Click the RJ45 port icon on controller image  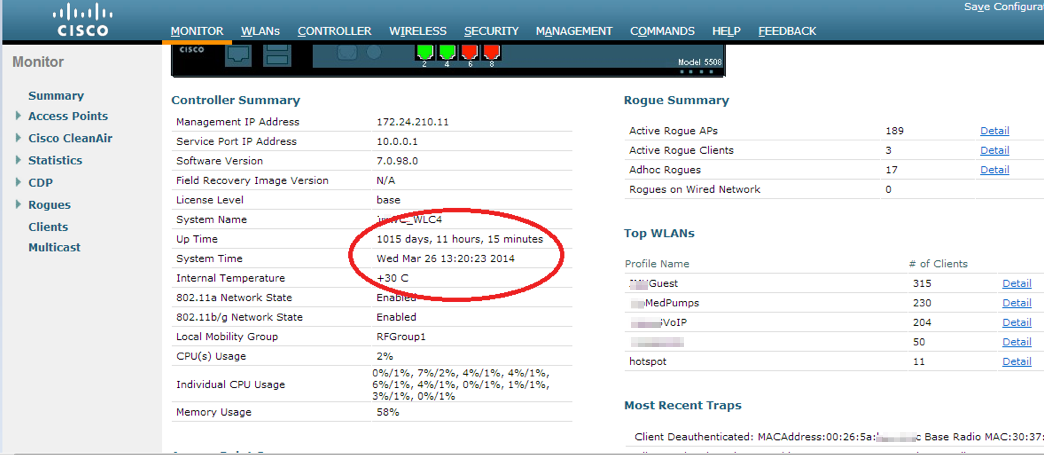point(239,56)
